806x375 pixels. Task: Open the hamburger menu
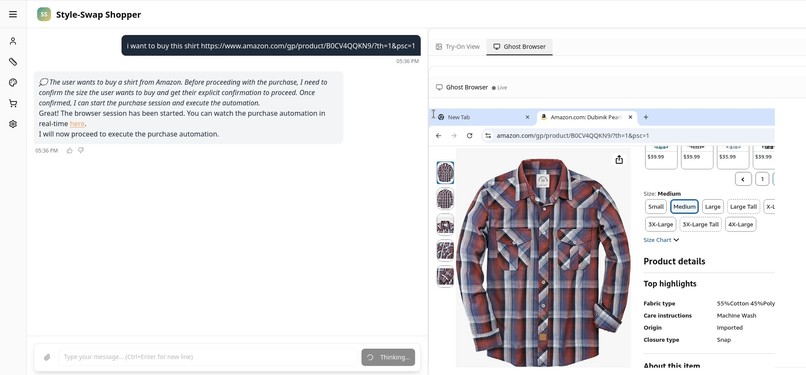[x=13, y=14]
